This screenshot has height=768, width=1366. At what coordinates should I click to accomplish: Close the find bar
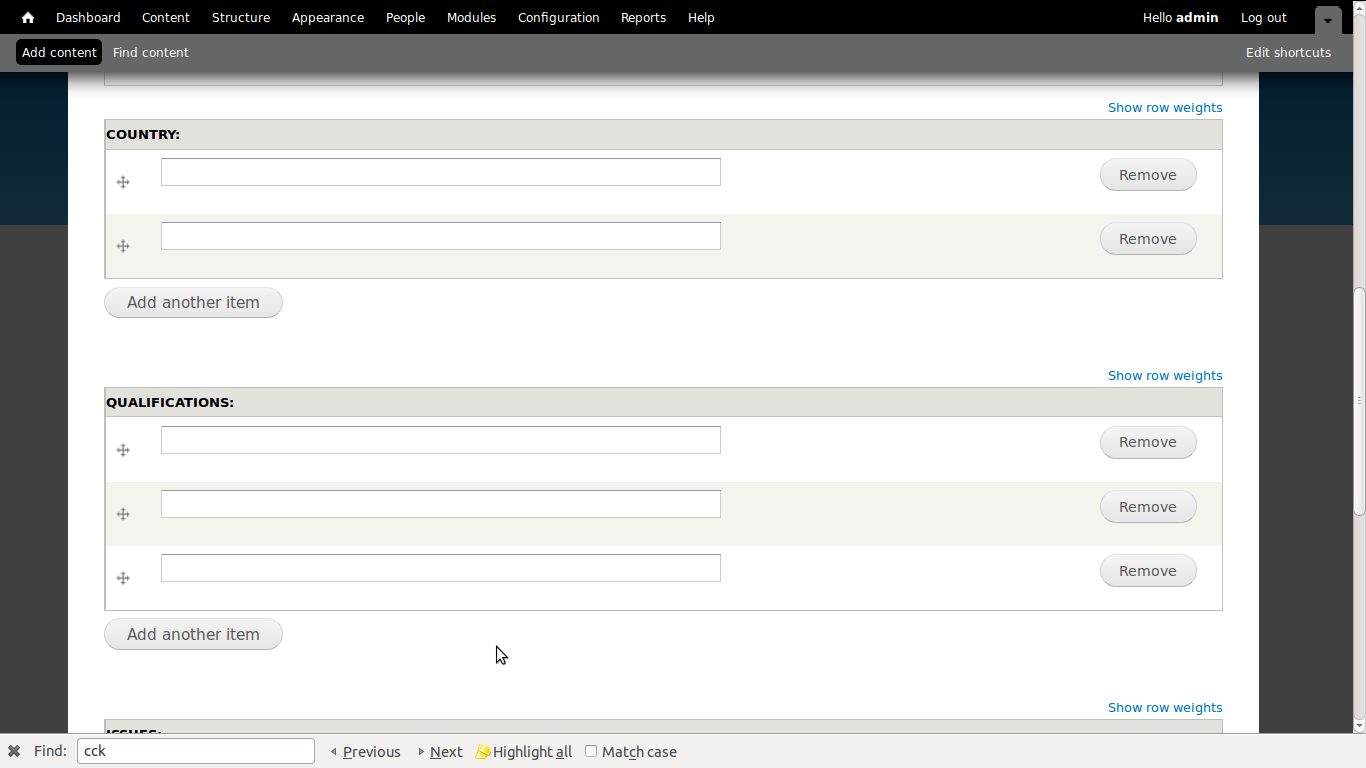coord(14,751)
